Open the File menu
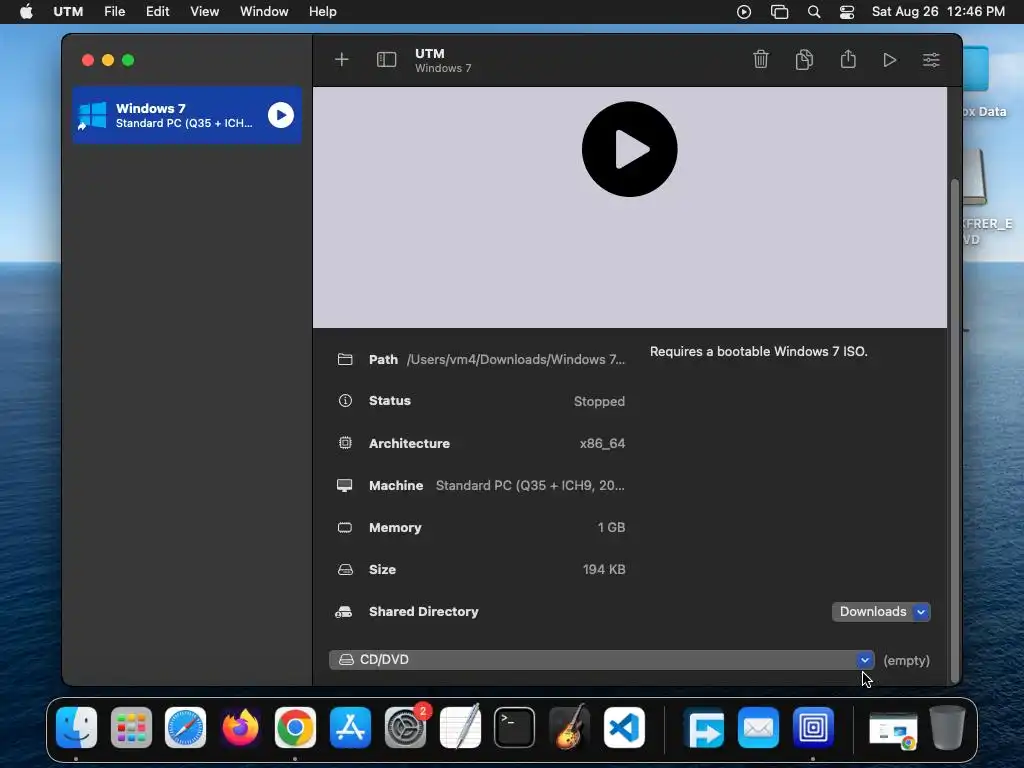 tap(114, 12)
